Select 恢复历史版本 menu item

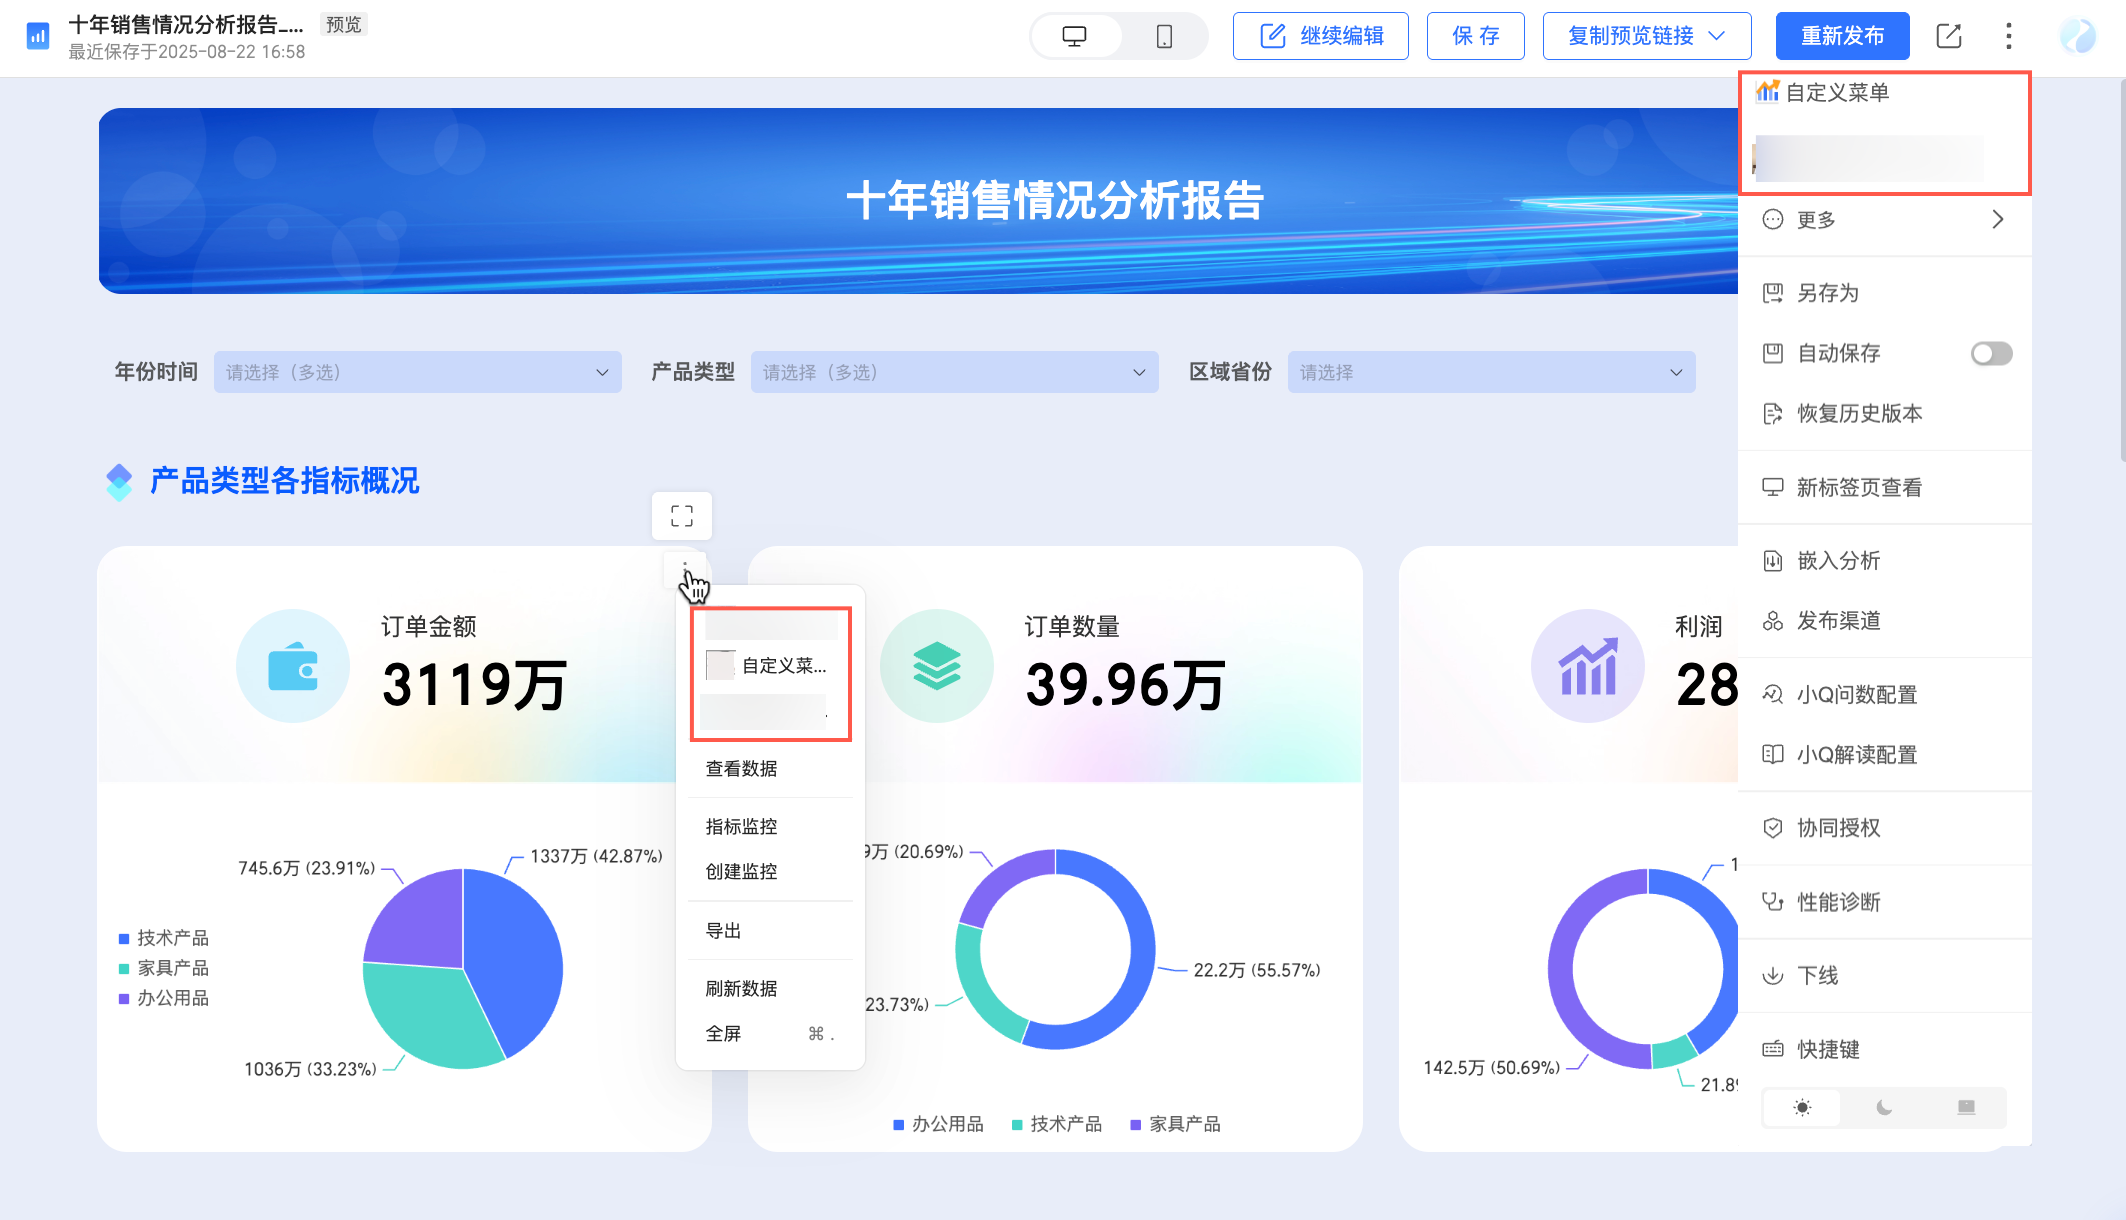[x=1859, y=414]
